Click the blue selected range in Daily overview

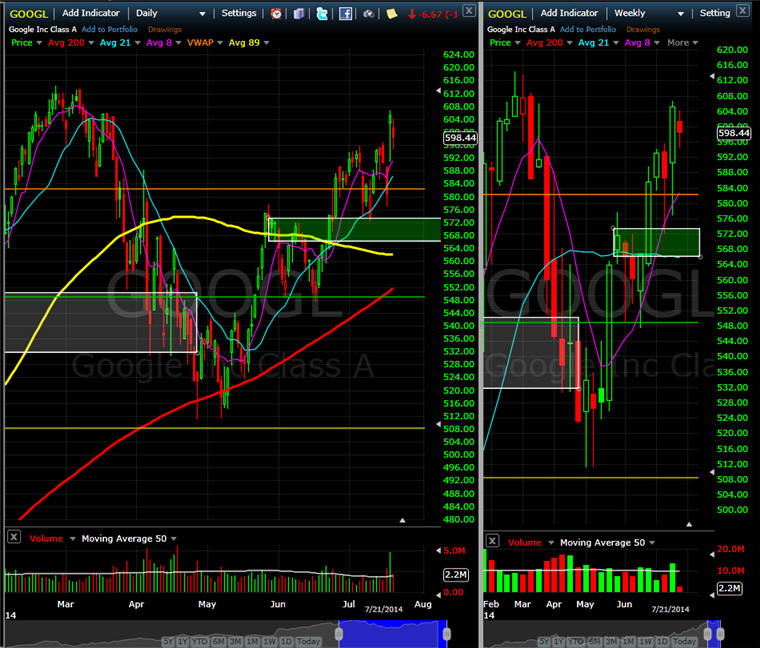pos(393,633)
